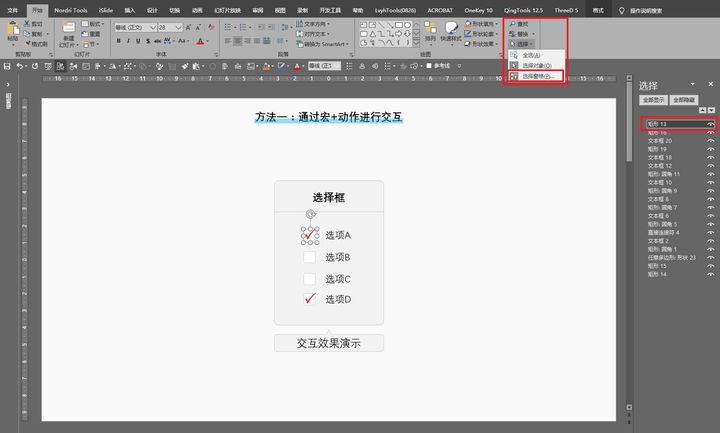
Task: Toggle visibility of 文本框 12
Action: click(x=710, y=165)
